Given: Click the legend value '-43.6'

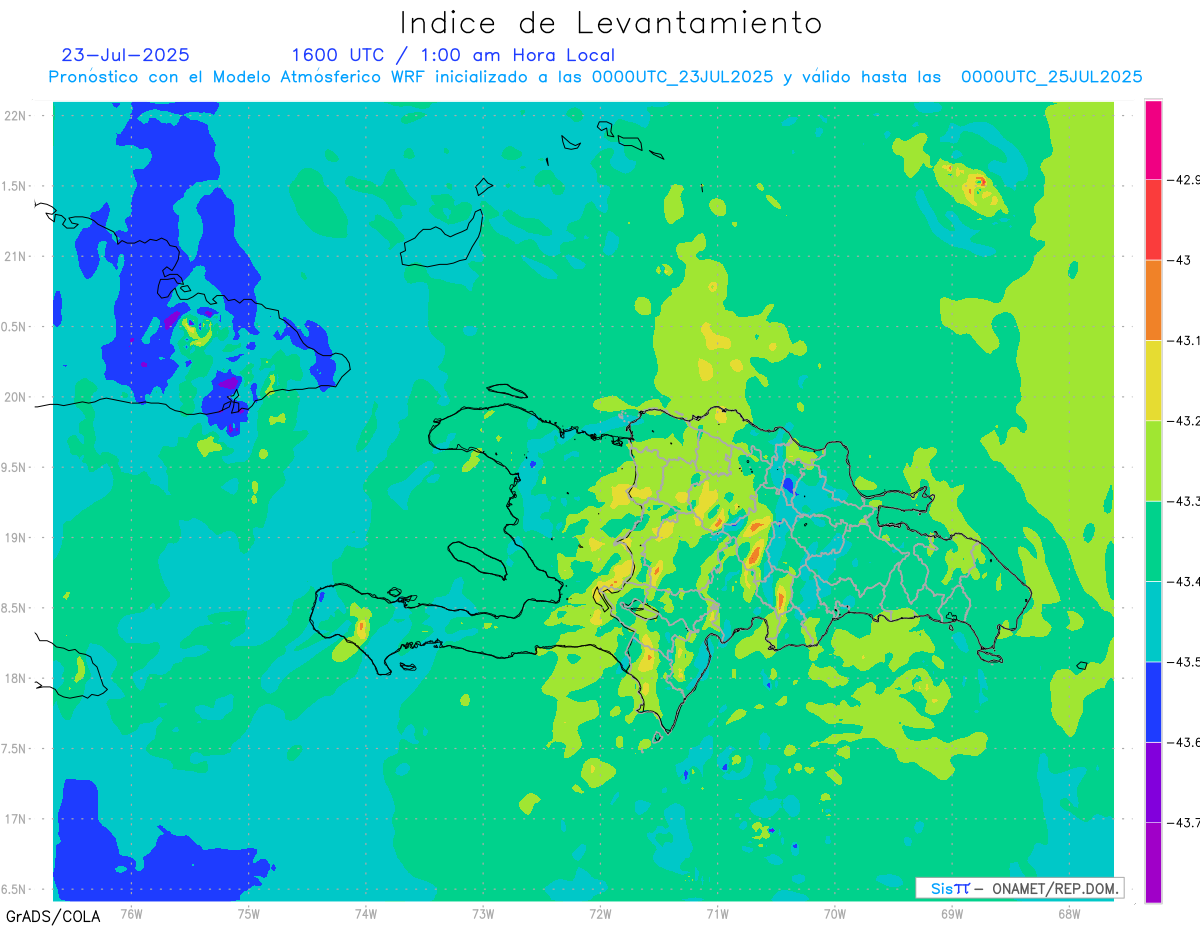Looking at the screenshot, I should (1184, 742).
